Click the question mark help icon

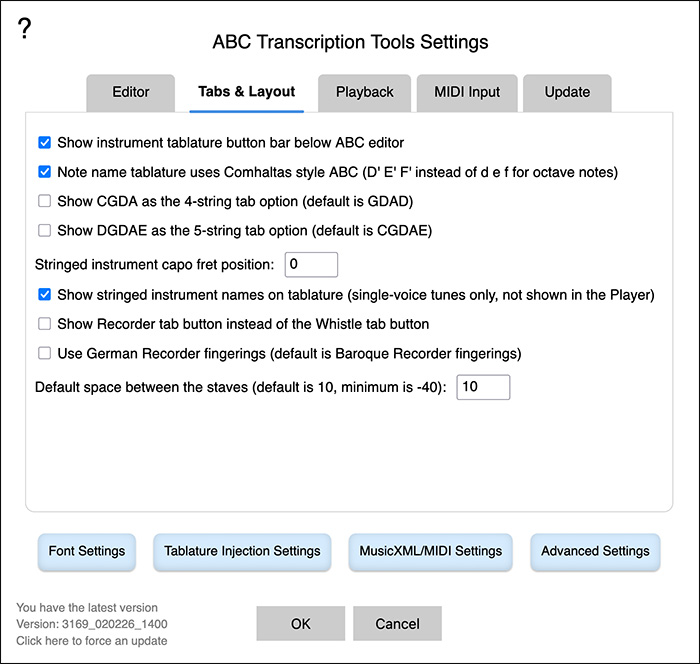coord(25,29)
